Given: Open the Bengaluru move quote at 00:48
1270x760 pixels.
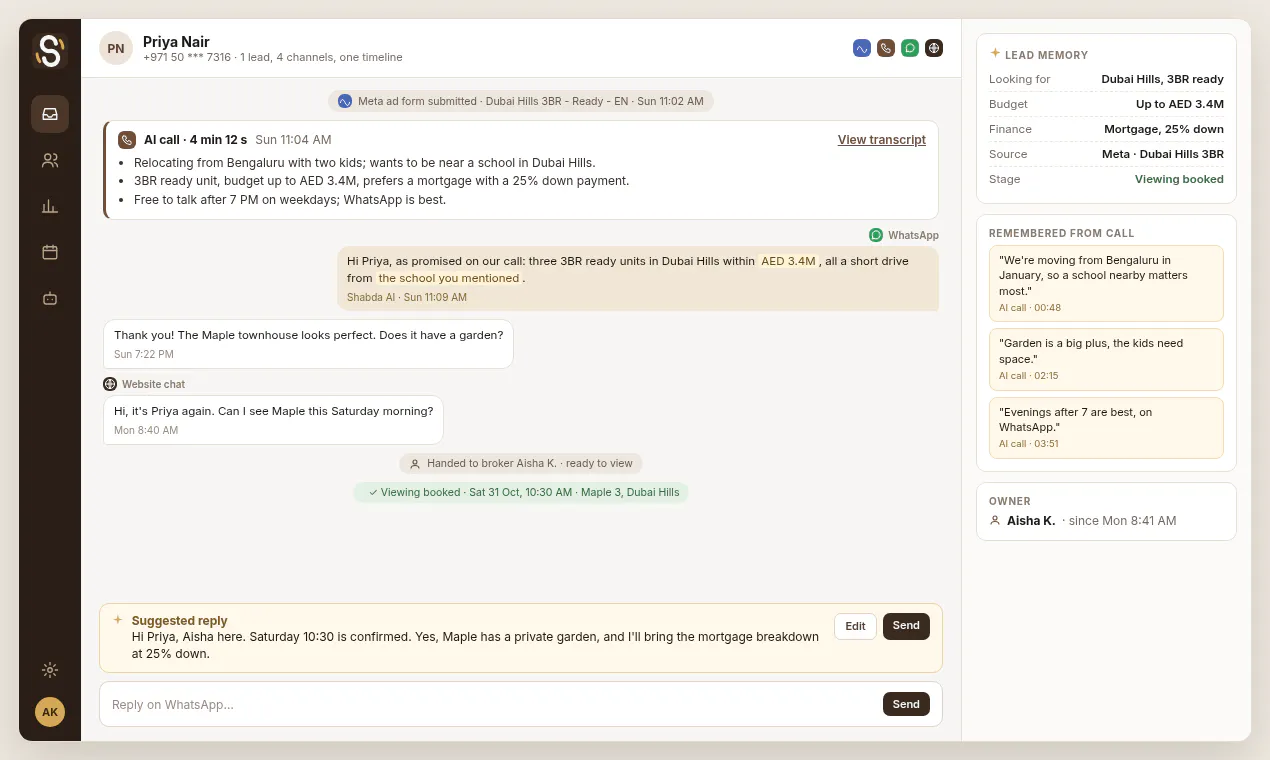Looking at the screenshot, I should (1106, 283).
